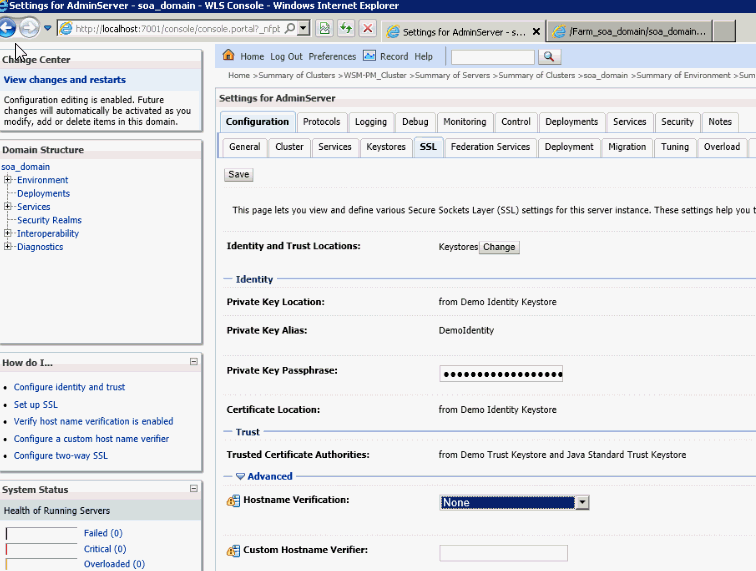
Task: Open the soa_domain root tree node
Action: [x=26, y=166]
